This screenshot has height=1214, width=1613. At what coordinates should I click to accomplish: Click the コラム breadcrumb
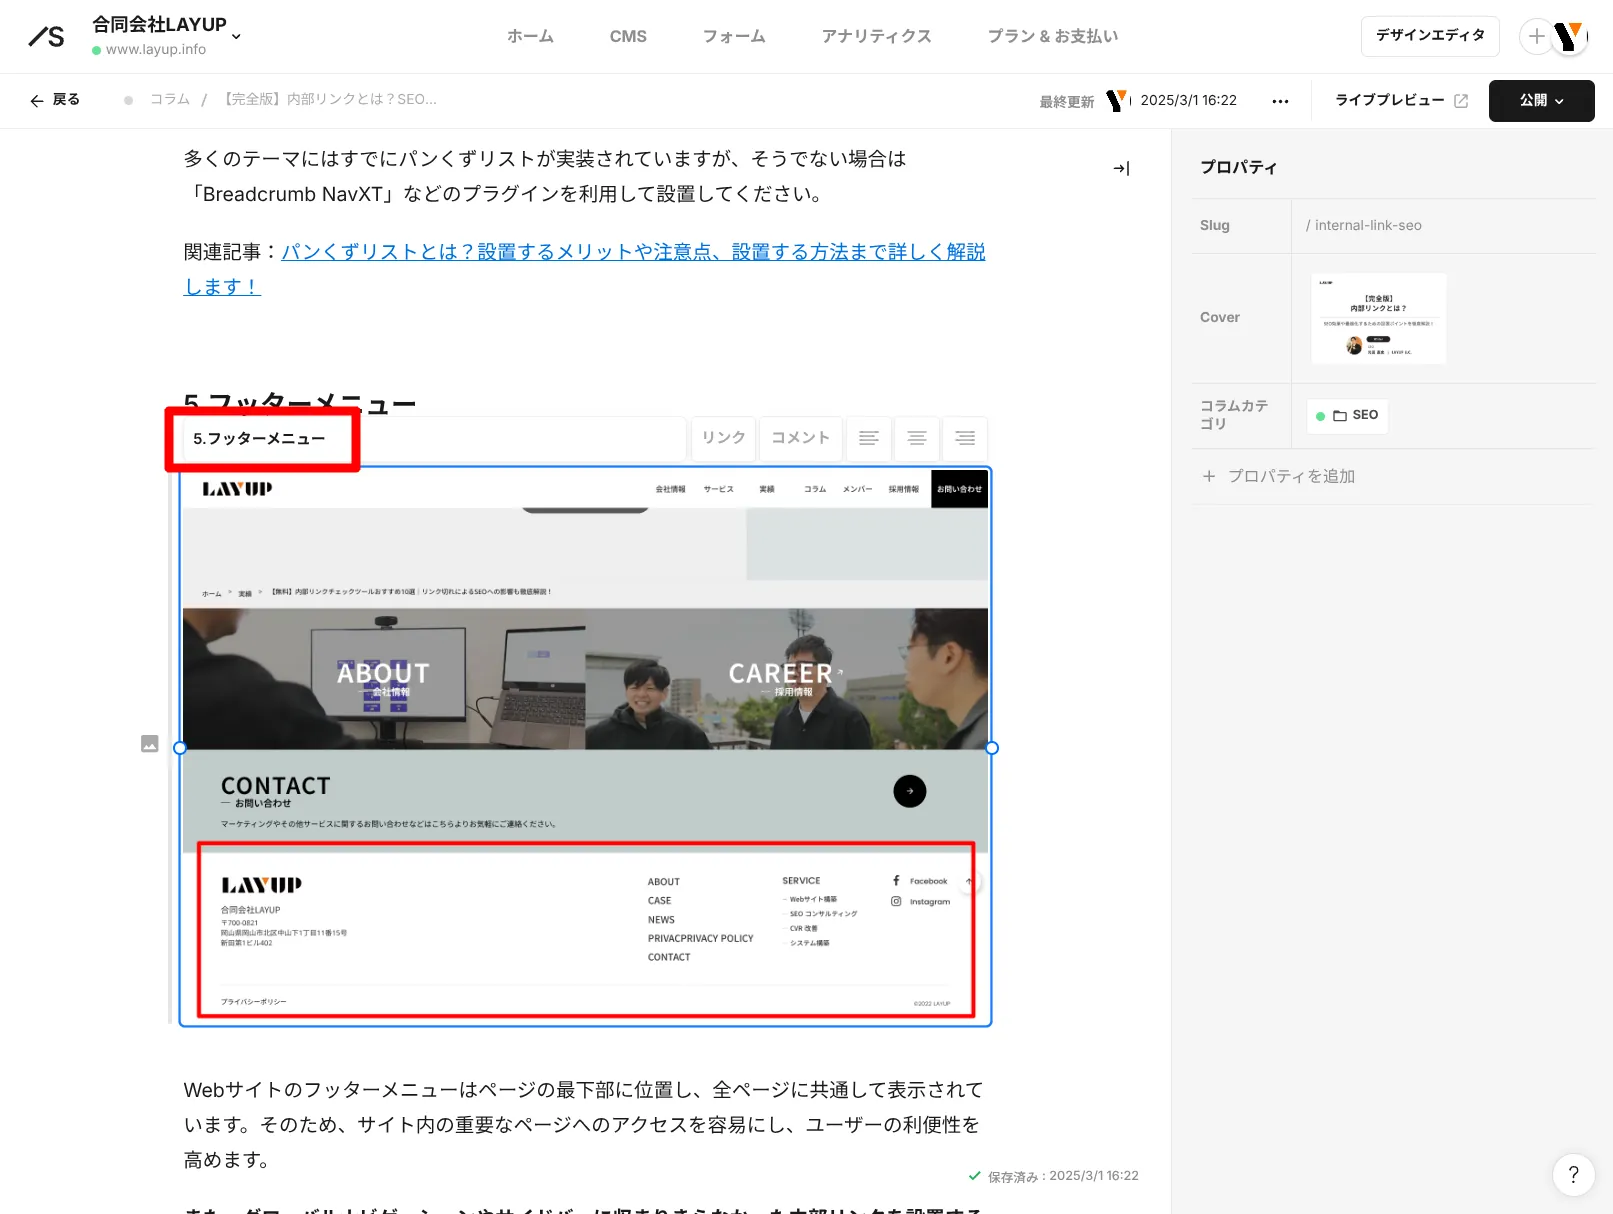[170, 99]
